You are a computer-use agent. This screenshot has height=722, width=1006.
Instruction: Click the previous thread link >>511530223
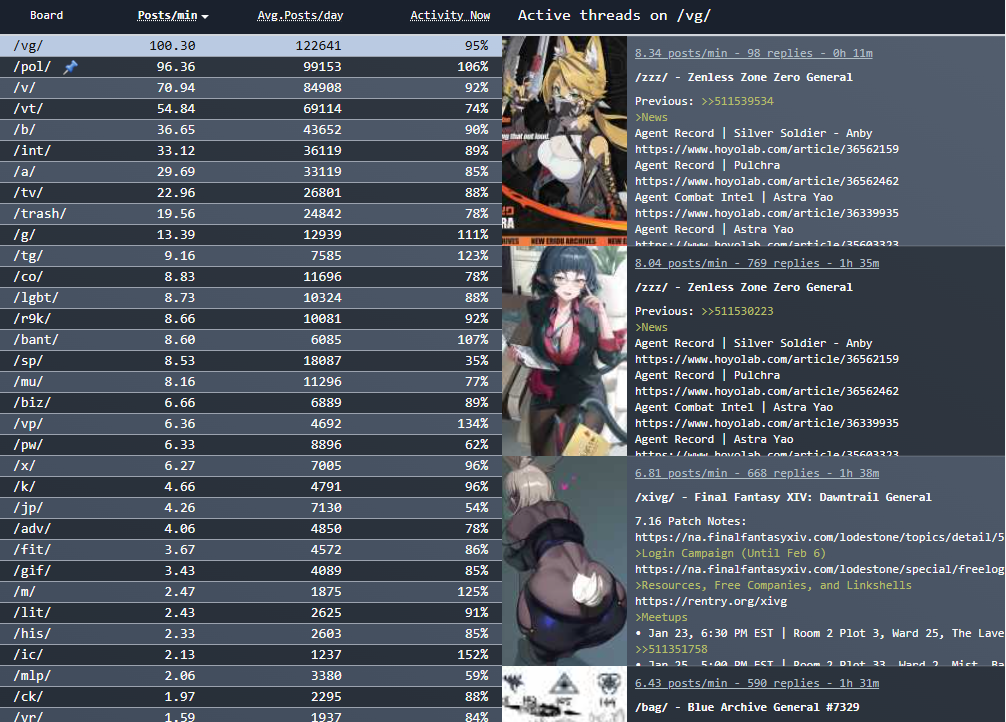[737, 311]
